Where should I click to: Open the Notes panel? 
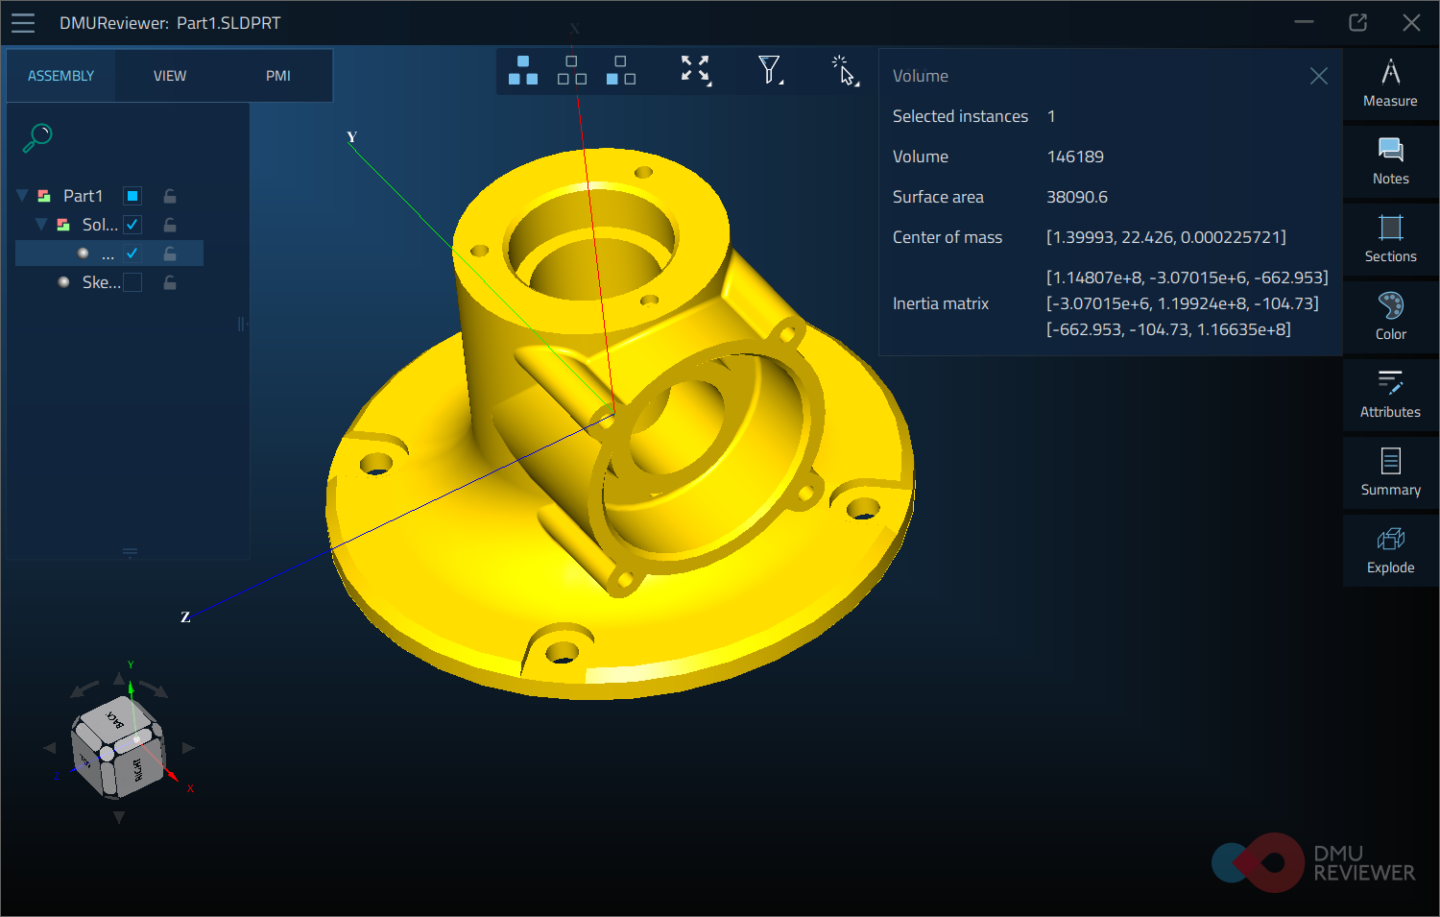pyautogui.click(x=1390, y=160)
